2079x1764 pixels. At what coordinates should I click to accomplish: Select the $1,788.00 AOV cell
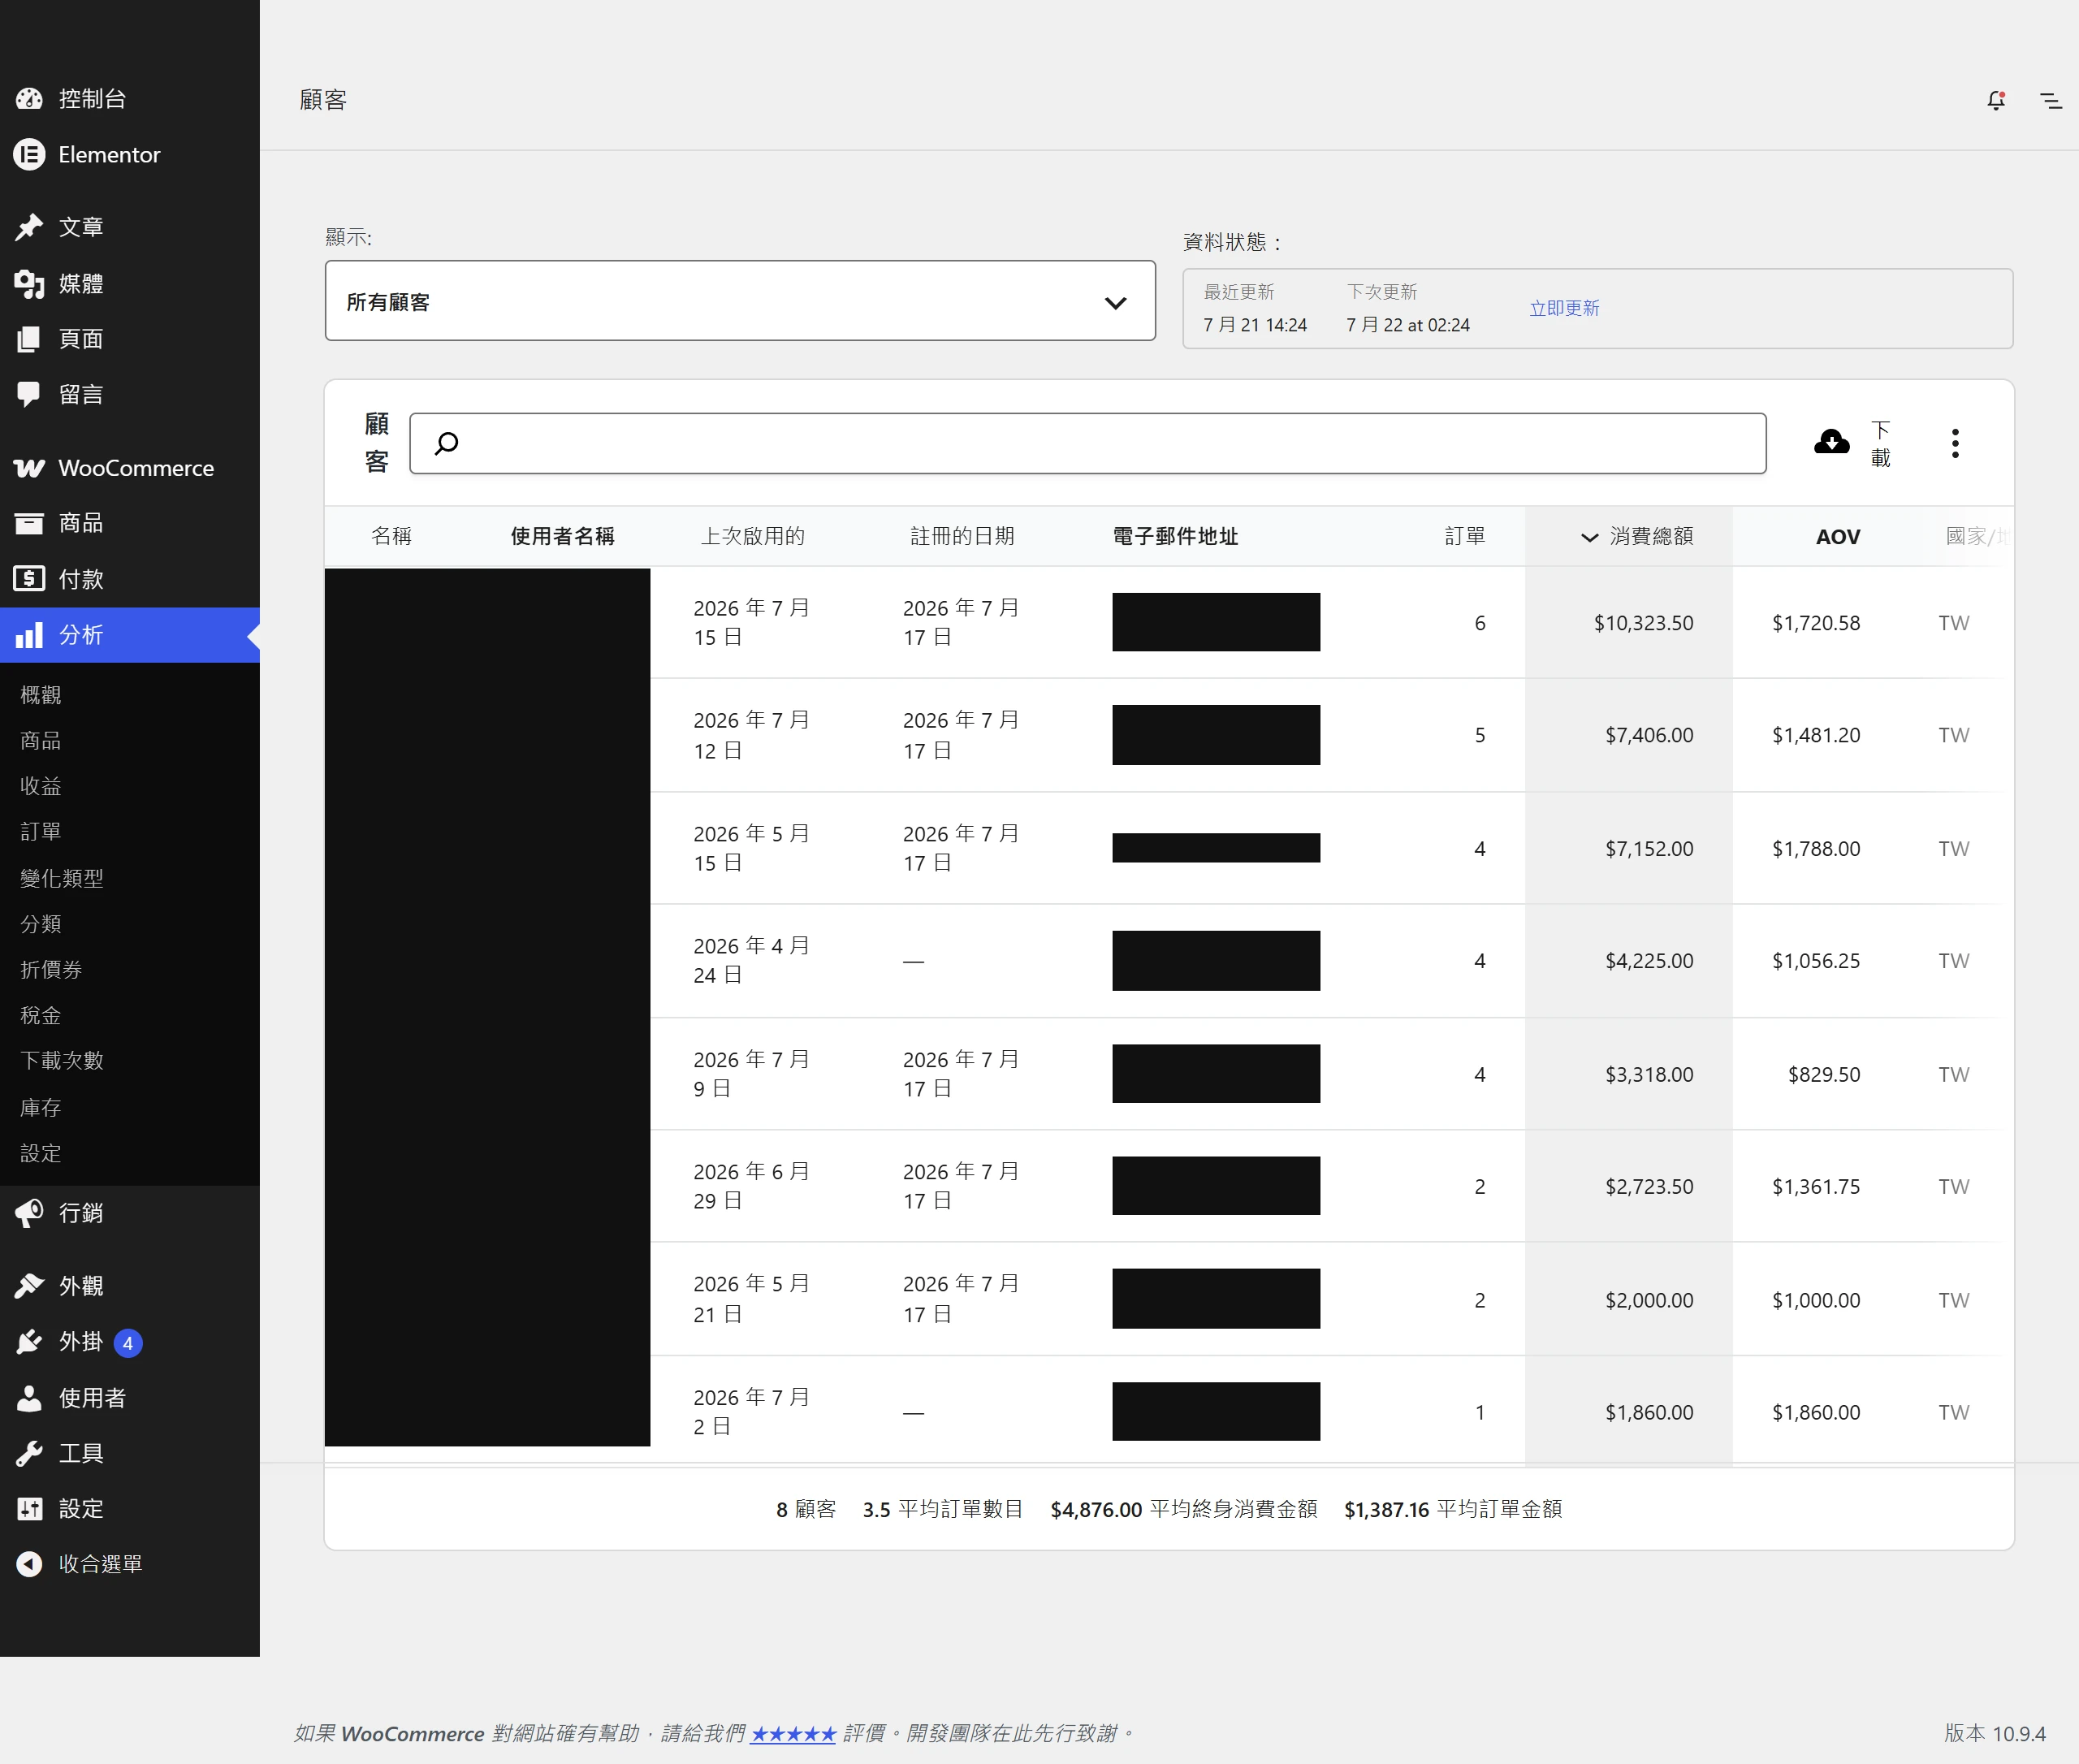click(1816, 849)
